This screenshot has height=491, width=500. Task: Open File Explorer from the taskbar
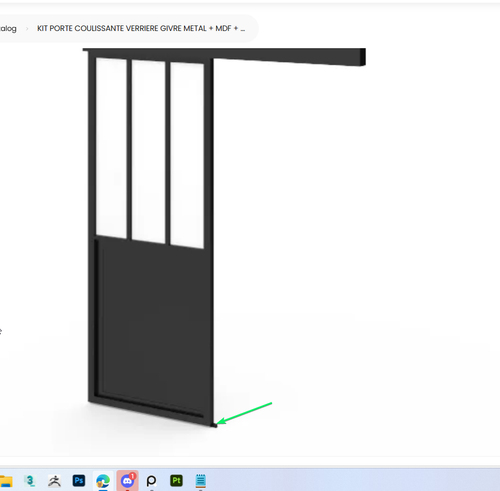(6, 481)
